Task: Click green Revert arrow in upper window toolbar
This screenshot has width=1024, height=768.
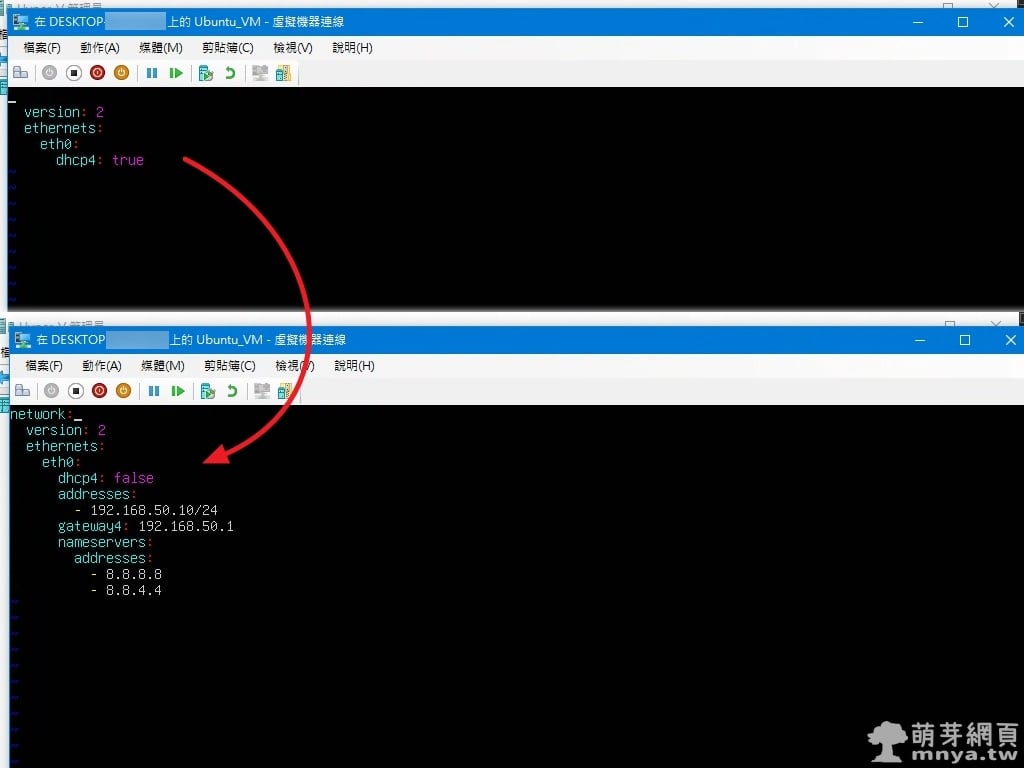Action: (x=230, y=73)
